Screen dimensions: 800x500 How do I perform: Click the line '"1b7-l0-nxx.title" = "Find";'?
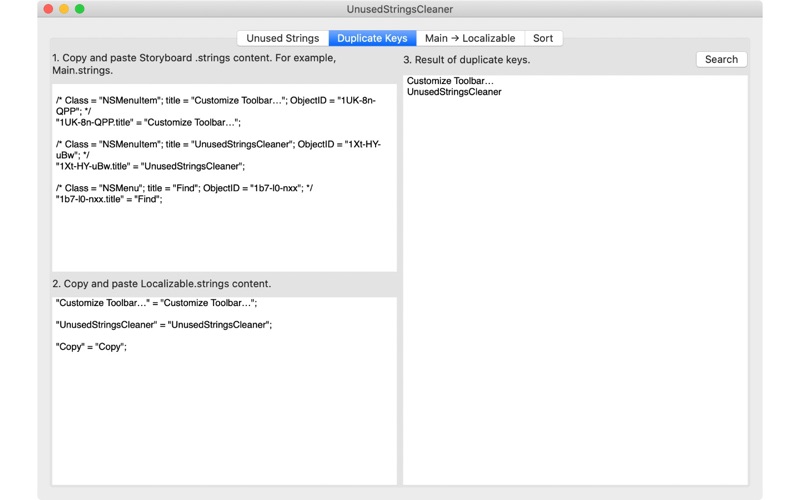tap(109, 199)
